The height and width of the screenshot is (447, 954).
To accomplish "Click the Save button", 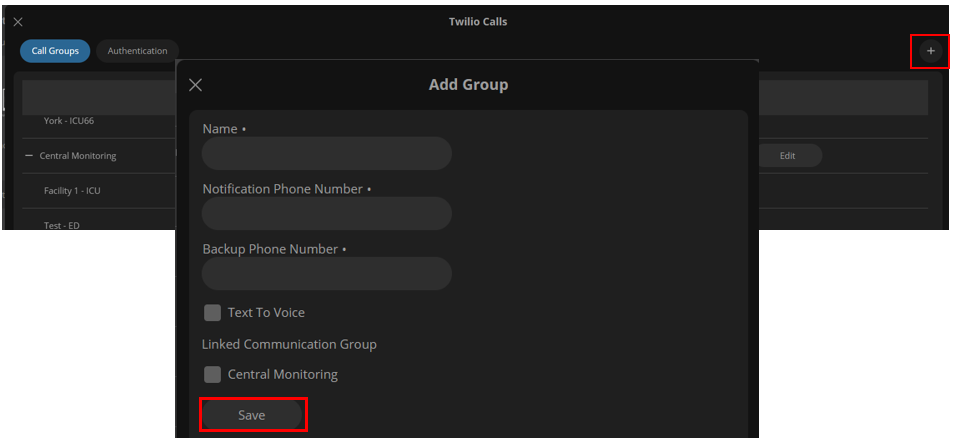I will (x=252, y=415).
